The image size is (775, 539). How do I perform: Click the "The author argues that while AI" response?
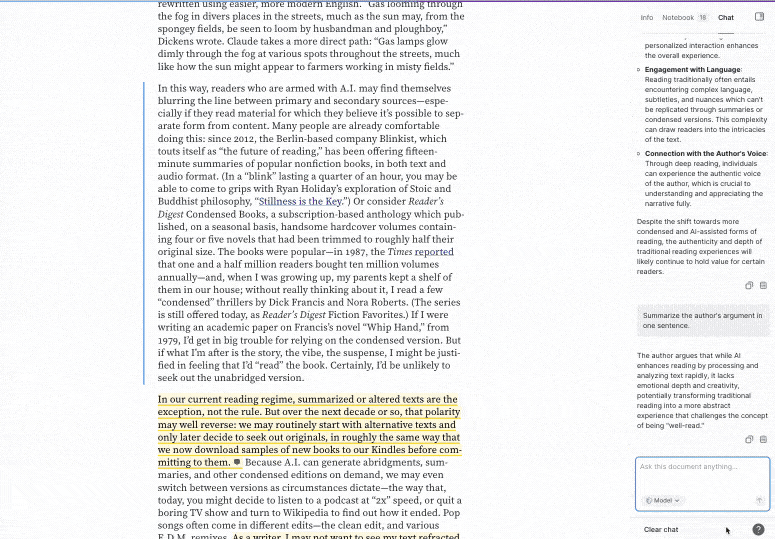point(702,390)
